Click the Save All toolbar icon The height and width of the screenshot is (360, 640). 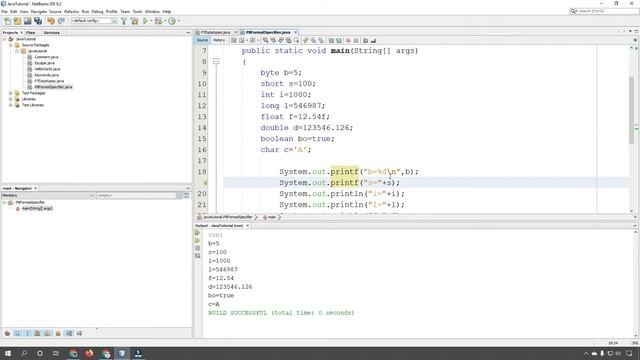coord(38,21)
